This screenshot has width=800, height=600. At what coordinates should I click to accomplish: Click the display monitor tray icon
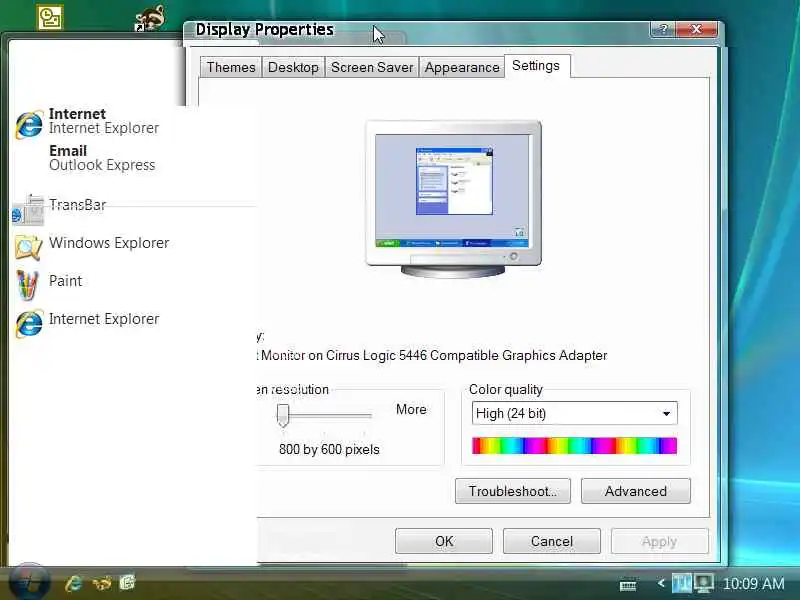pos(703,583)
